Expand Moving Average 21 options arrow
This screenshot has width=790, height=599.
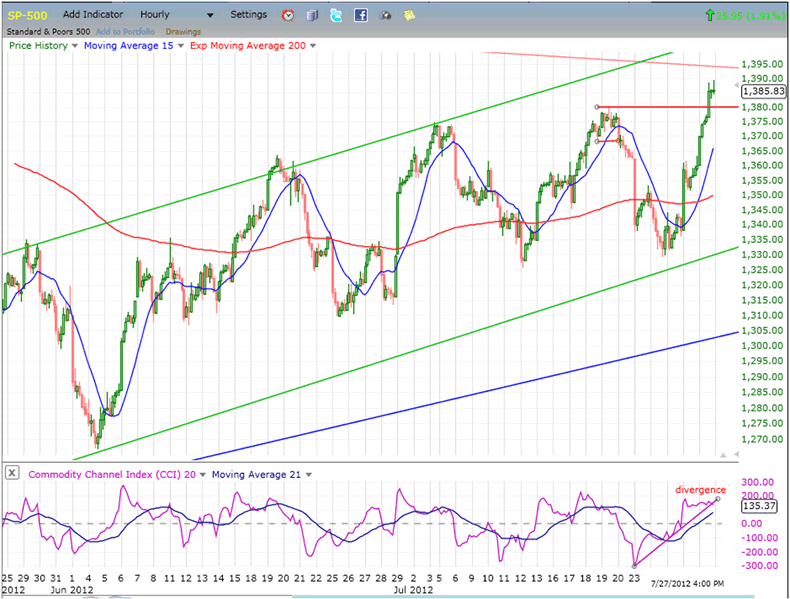tap(310, 474)
